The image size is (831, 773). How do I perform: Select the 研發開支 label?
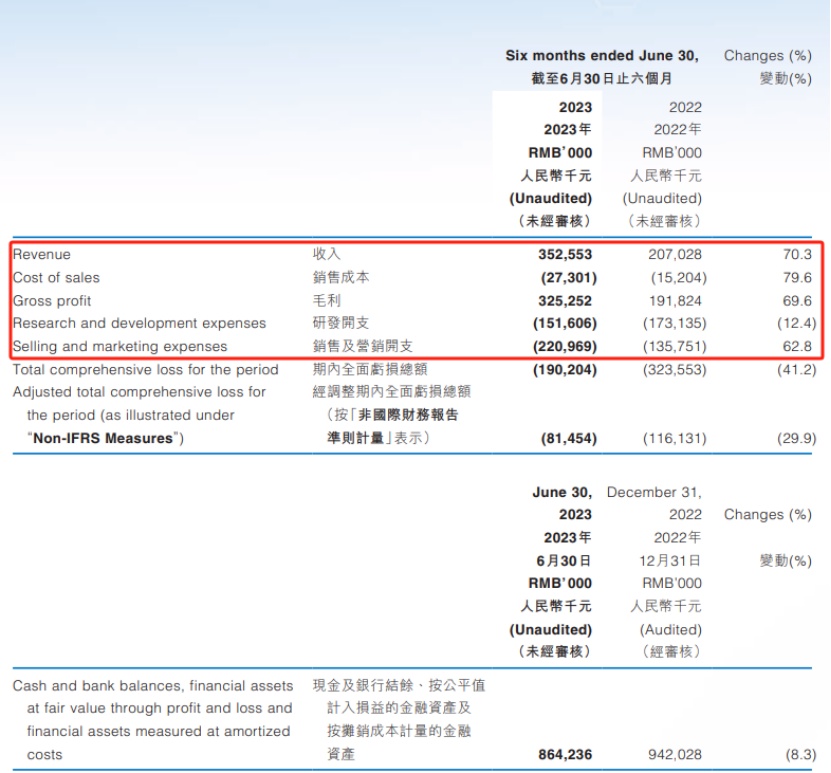pyautogui.click(x=341, y=323)
